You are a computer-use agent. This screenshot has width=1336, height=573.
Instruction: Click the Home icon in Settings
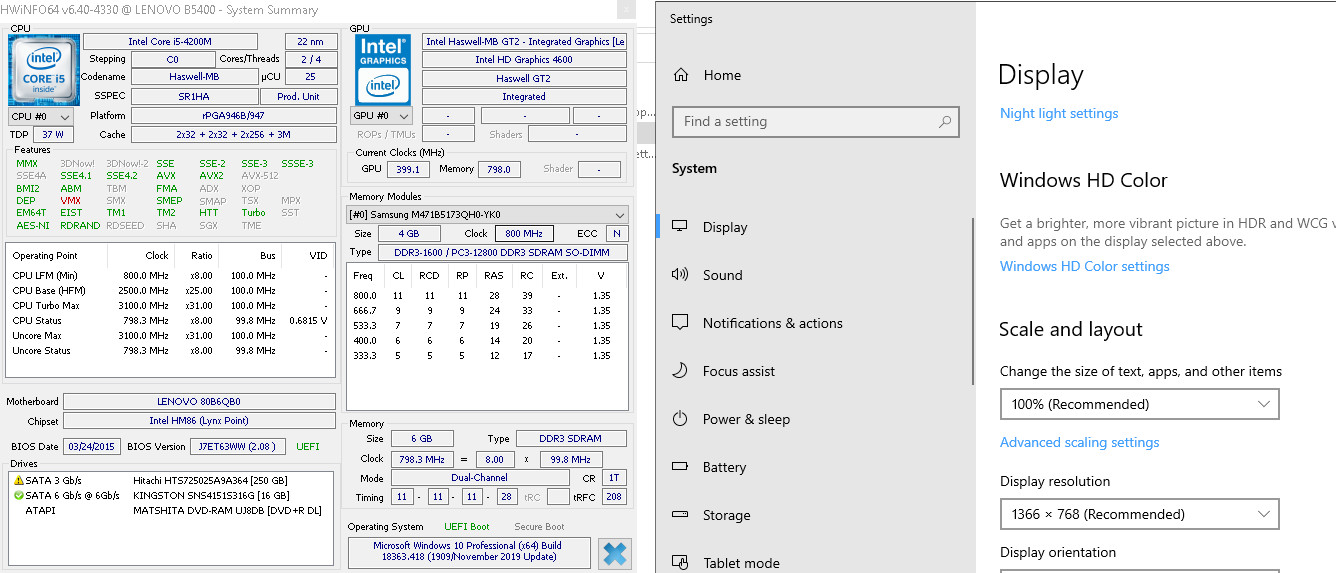point(681,75)
